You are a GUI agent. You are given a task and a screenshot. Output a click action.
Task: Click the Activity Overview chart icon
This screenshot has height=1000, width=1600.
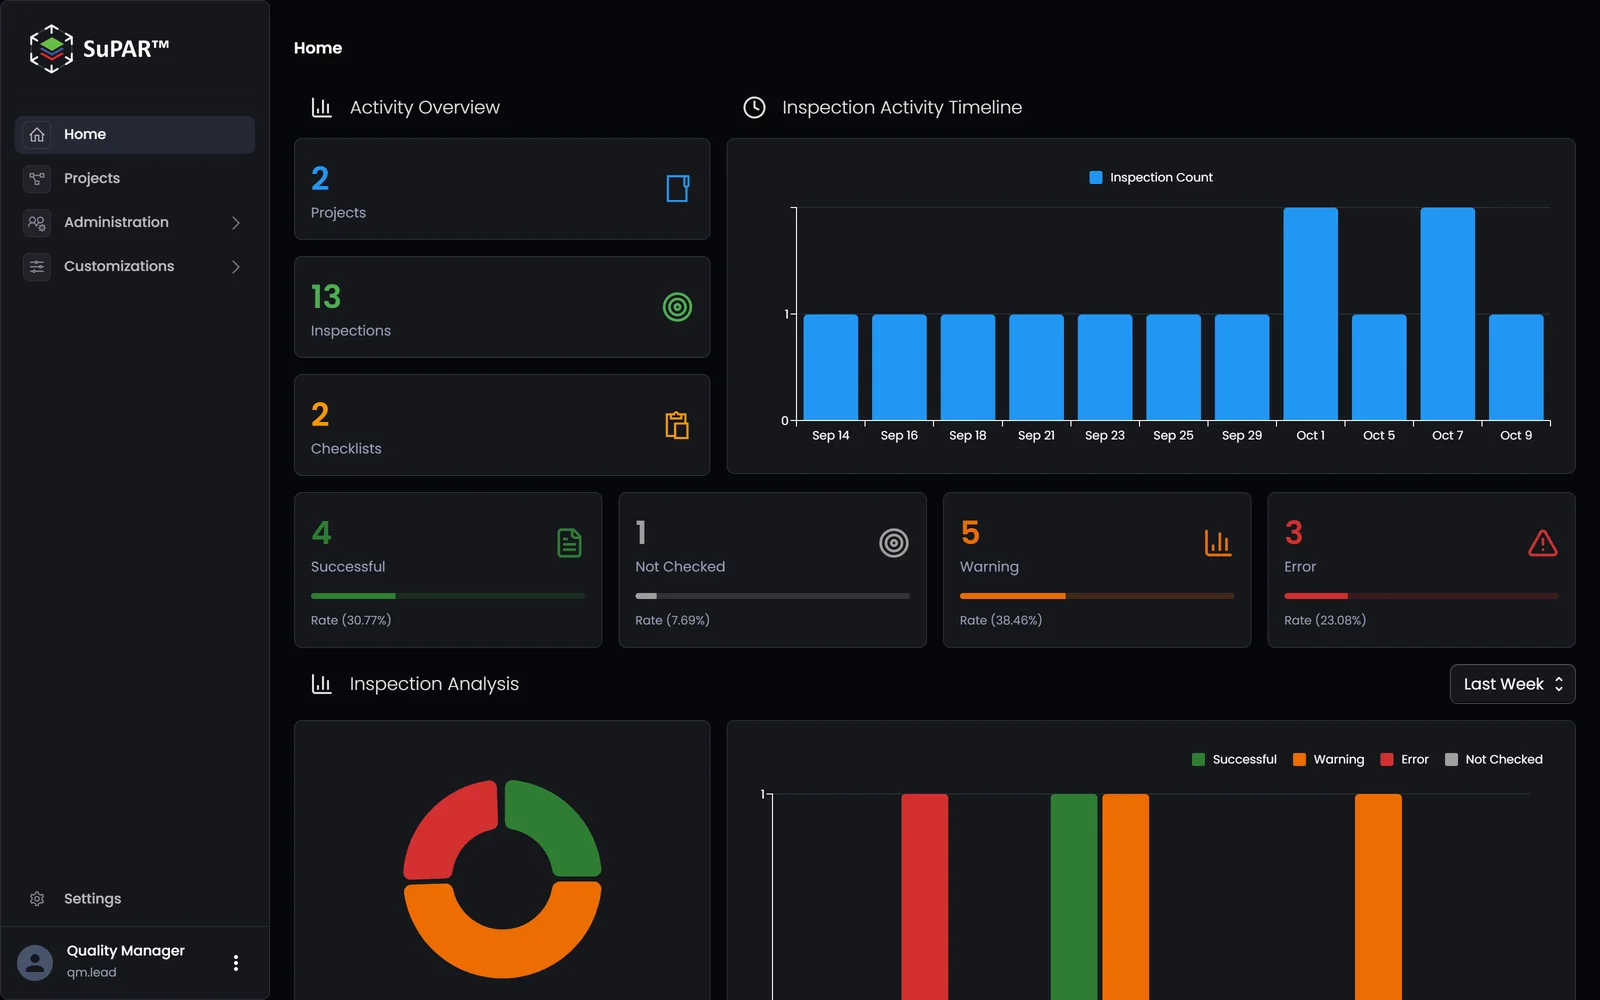[x=321, y=107]
